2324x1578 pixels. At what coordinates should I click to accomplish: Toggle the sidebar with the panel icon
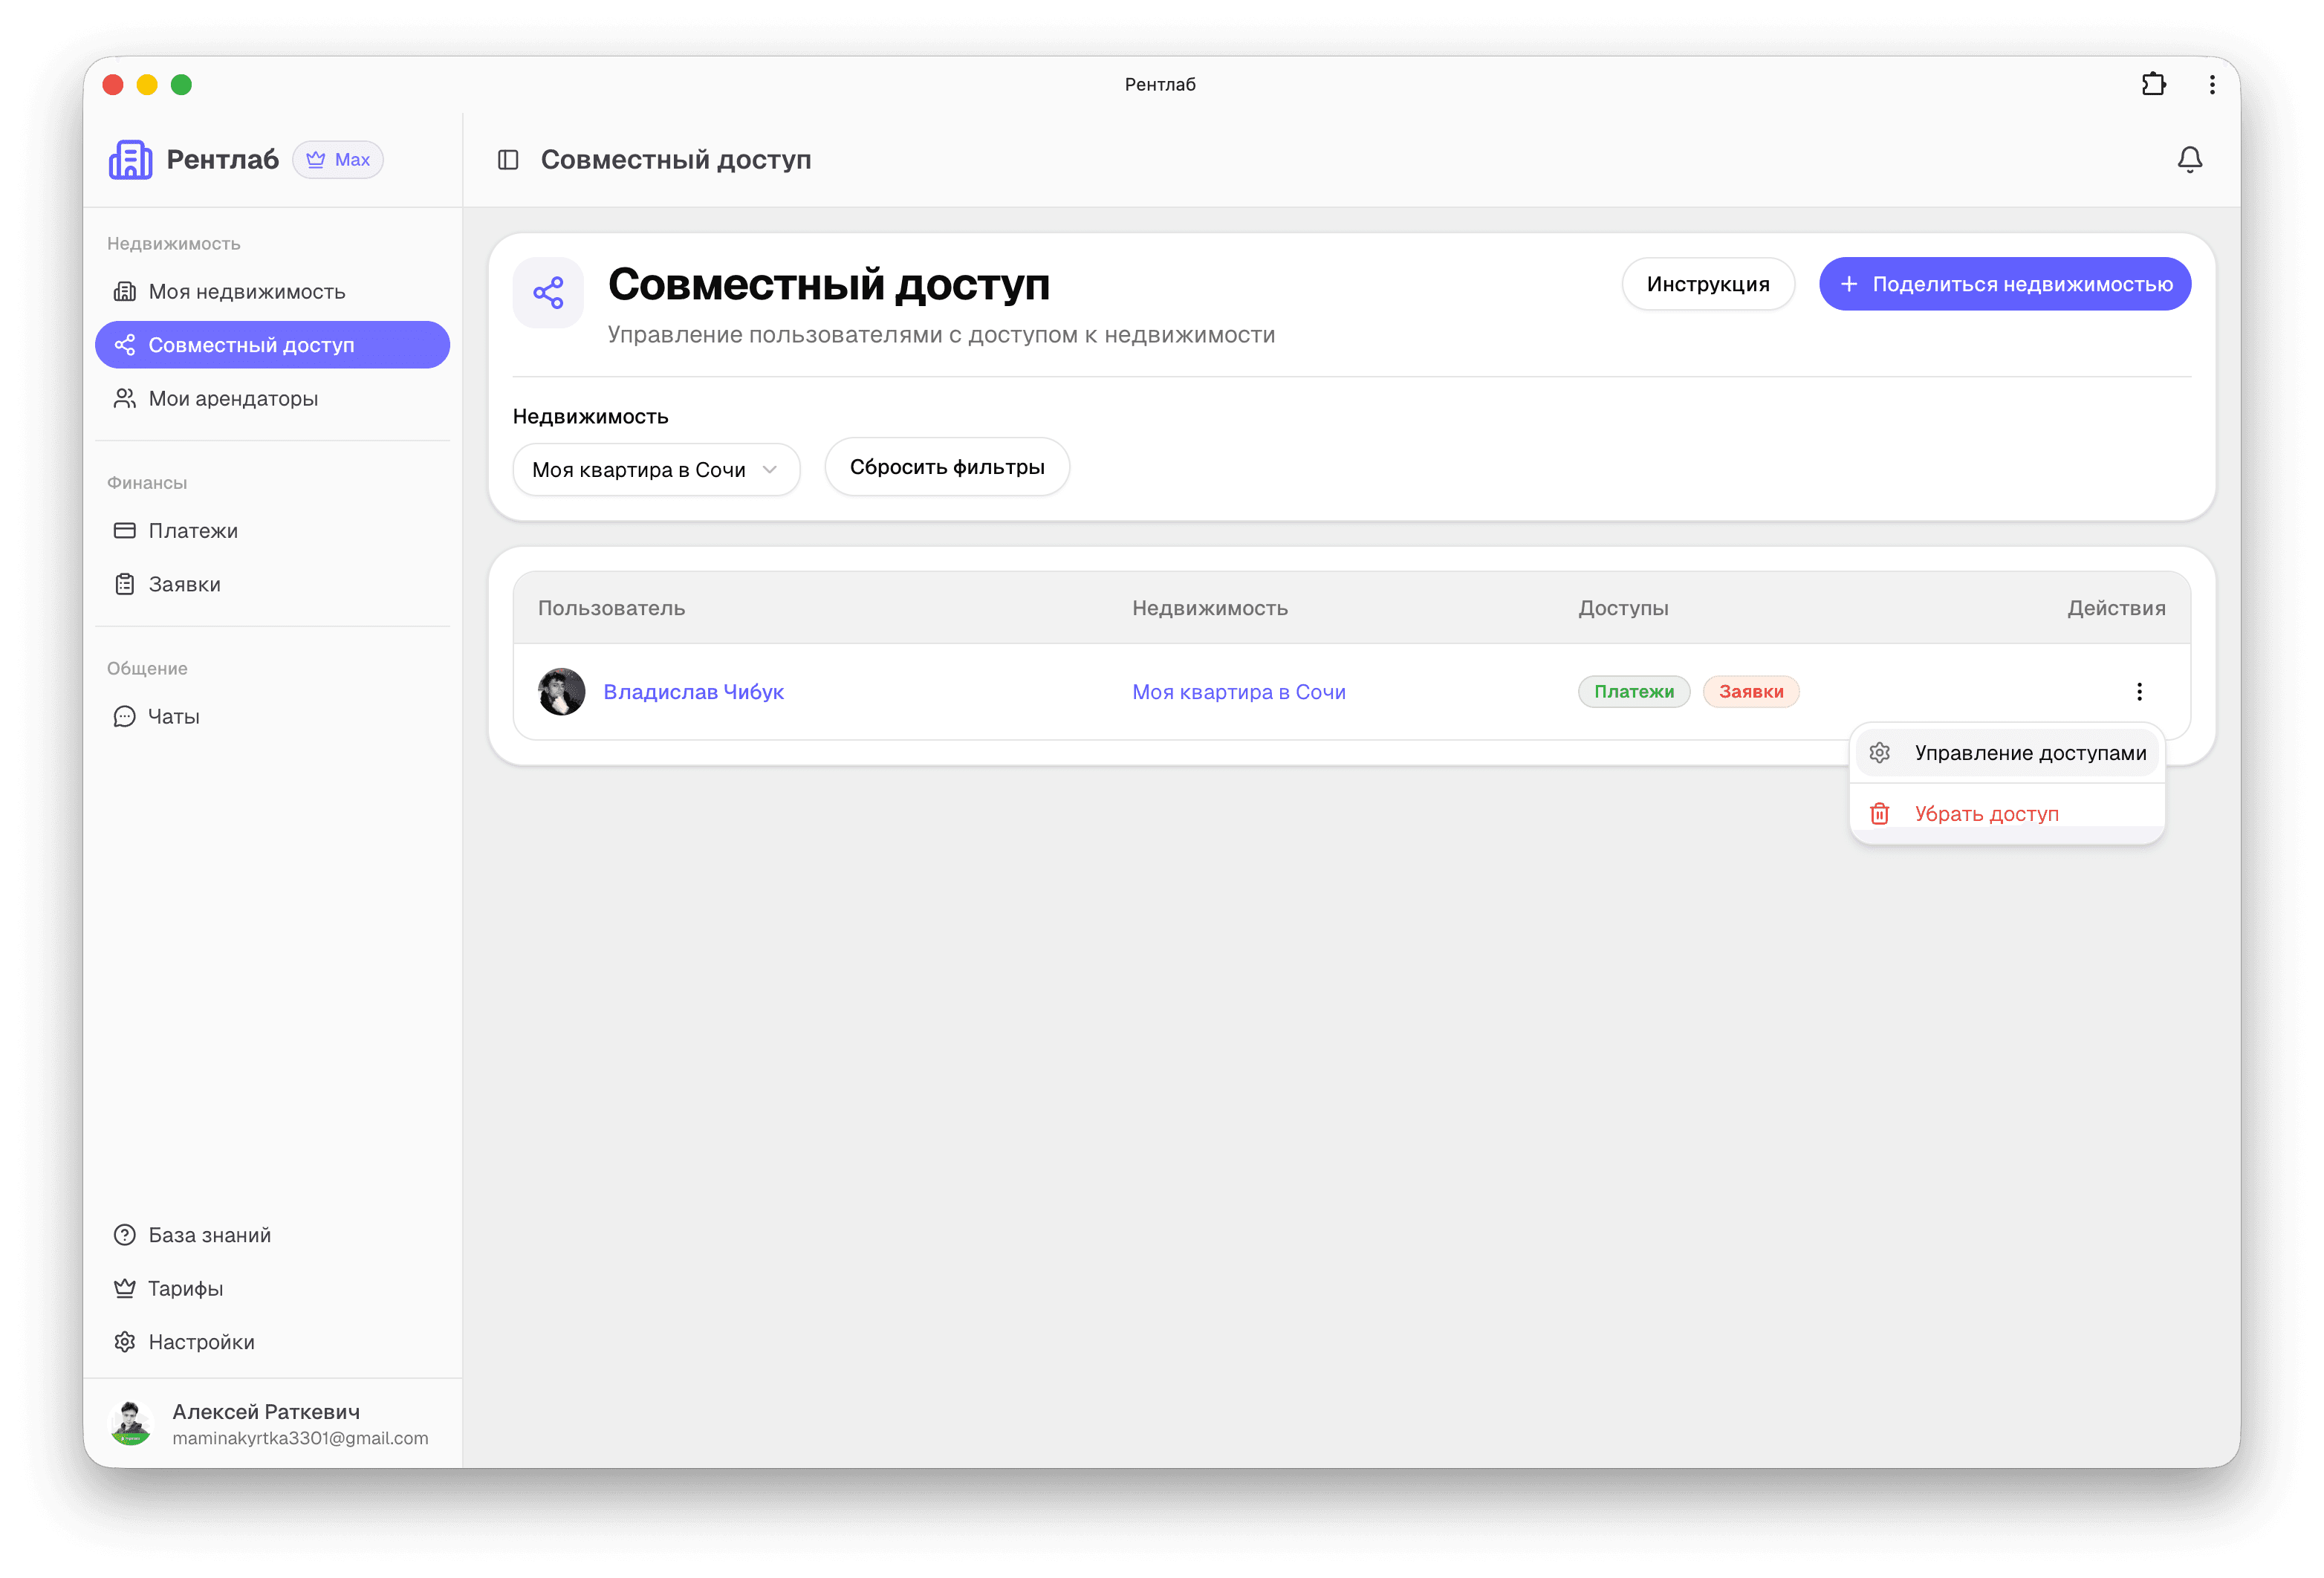pos(510,159)
